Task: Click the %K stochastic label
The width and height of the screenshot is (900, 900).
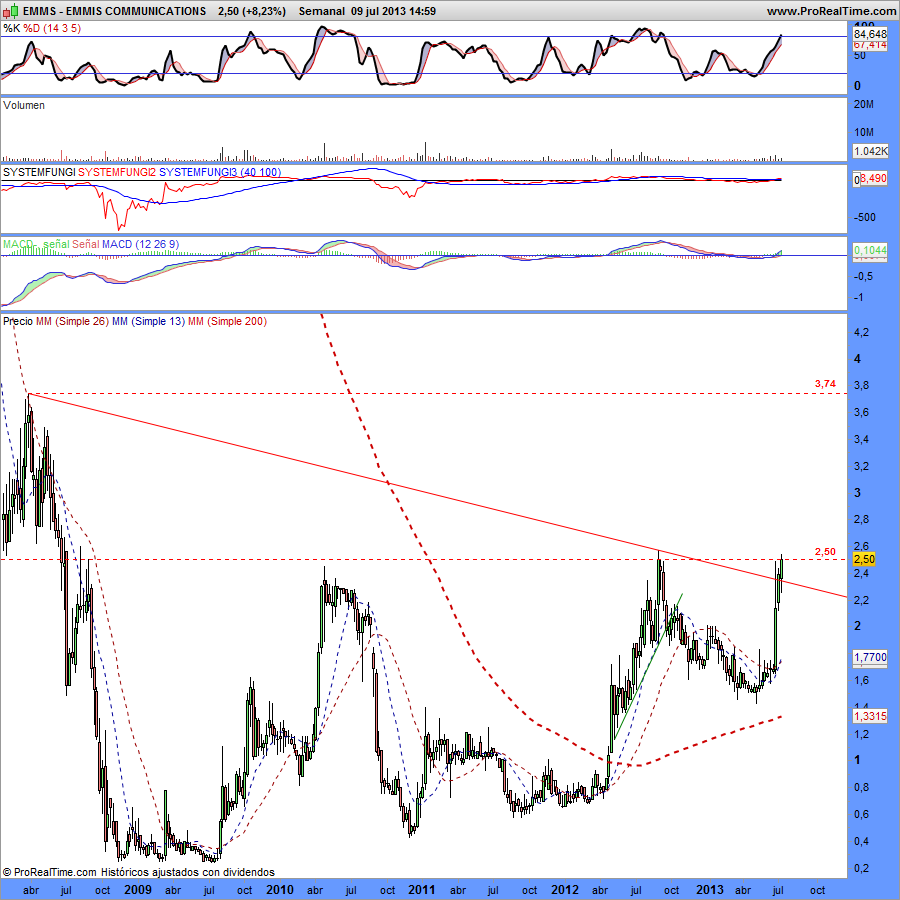Action: click(x=11, y=28)
